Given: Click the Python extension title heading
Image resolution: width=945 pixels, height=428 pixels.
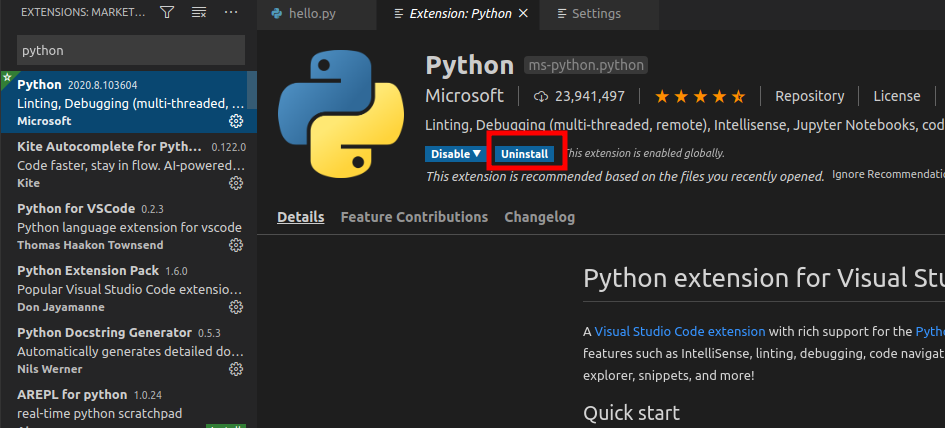Looking at the screenshot, I should click(x=469, y=65).
